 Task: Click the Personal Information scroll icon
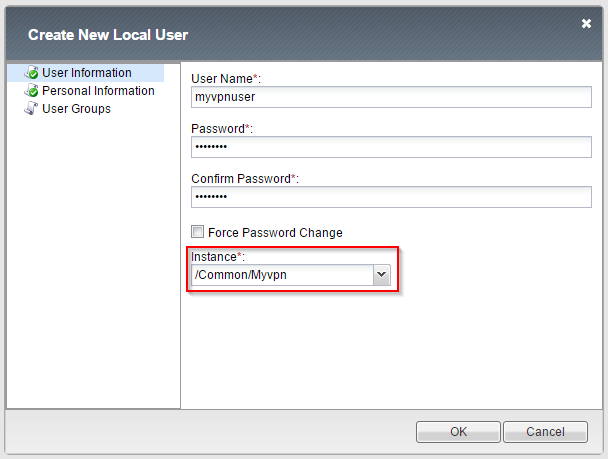[32, 91]
